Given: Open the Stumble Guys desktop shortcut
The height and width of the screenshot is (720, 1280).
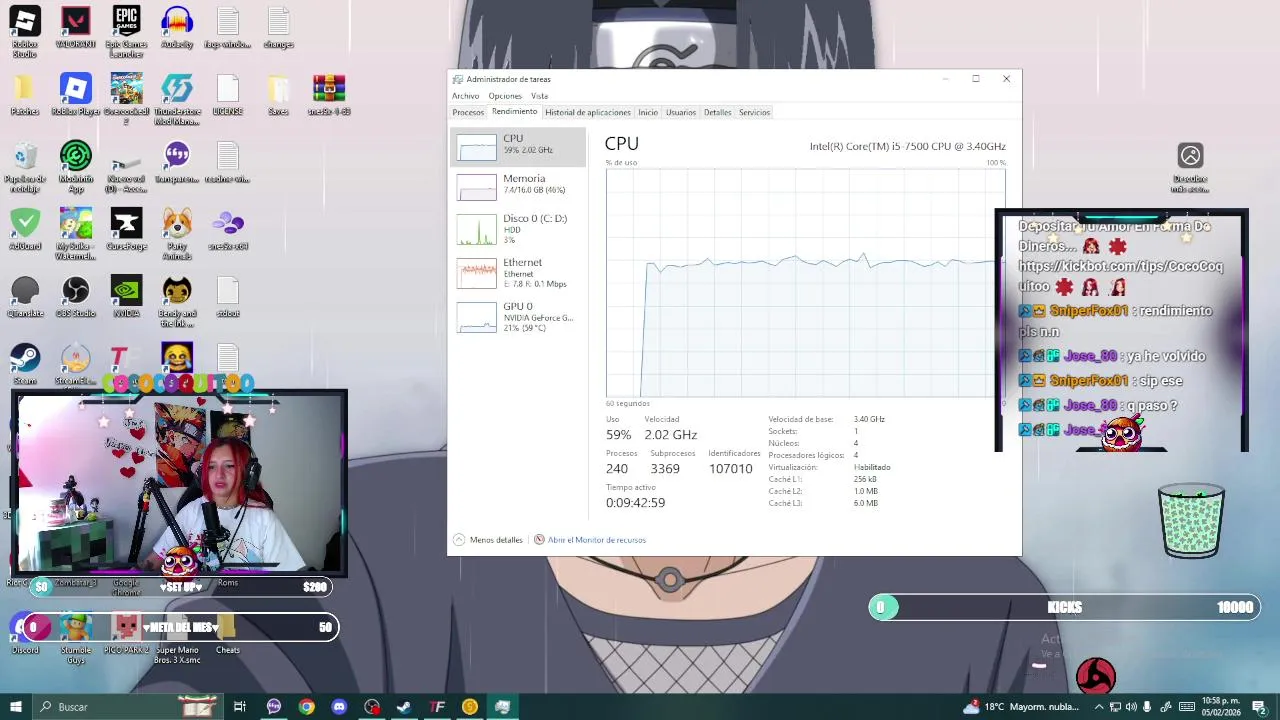Looking at the screenshot, I should (x=75, y=638).
